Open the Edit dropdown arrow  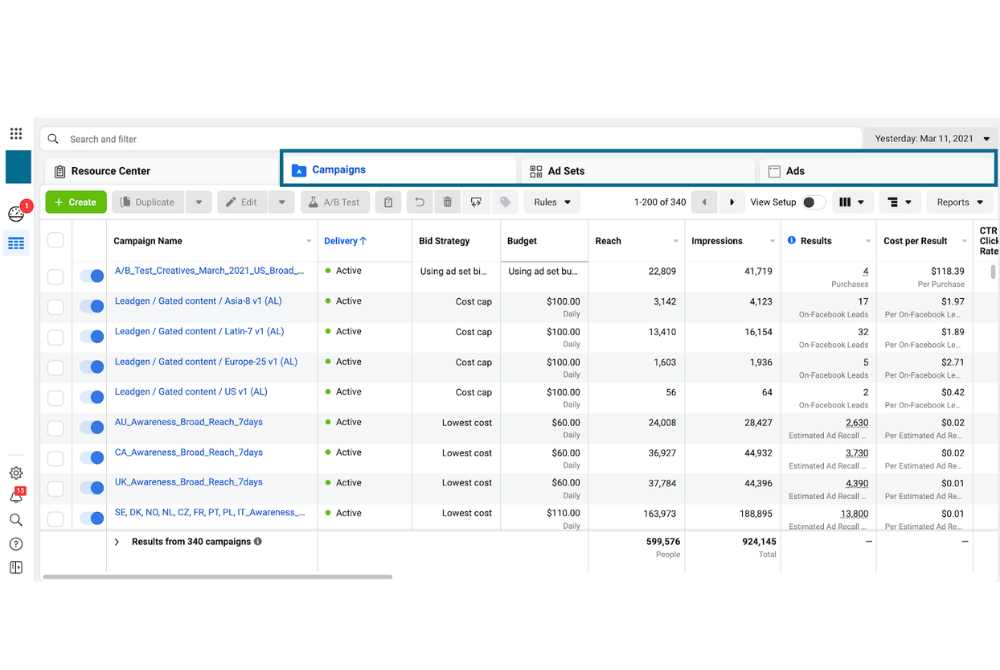click(x=281, y=202)
